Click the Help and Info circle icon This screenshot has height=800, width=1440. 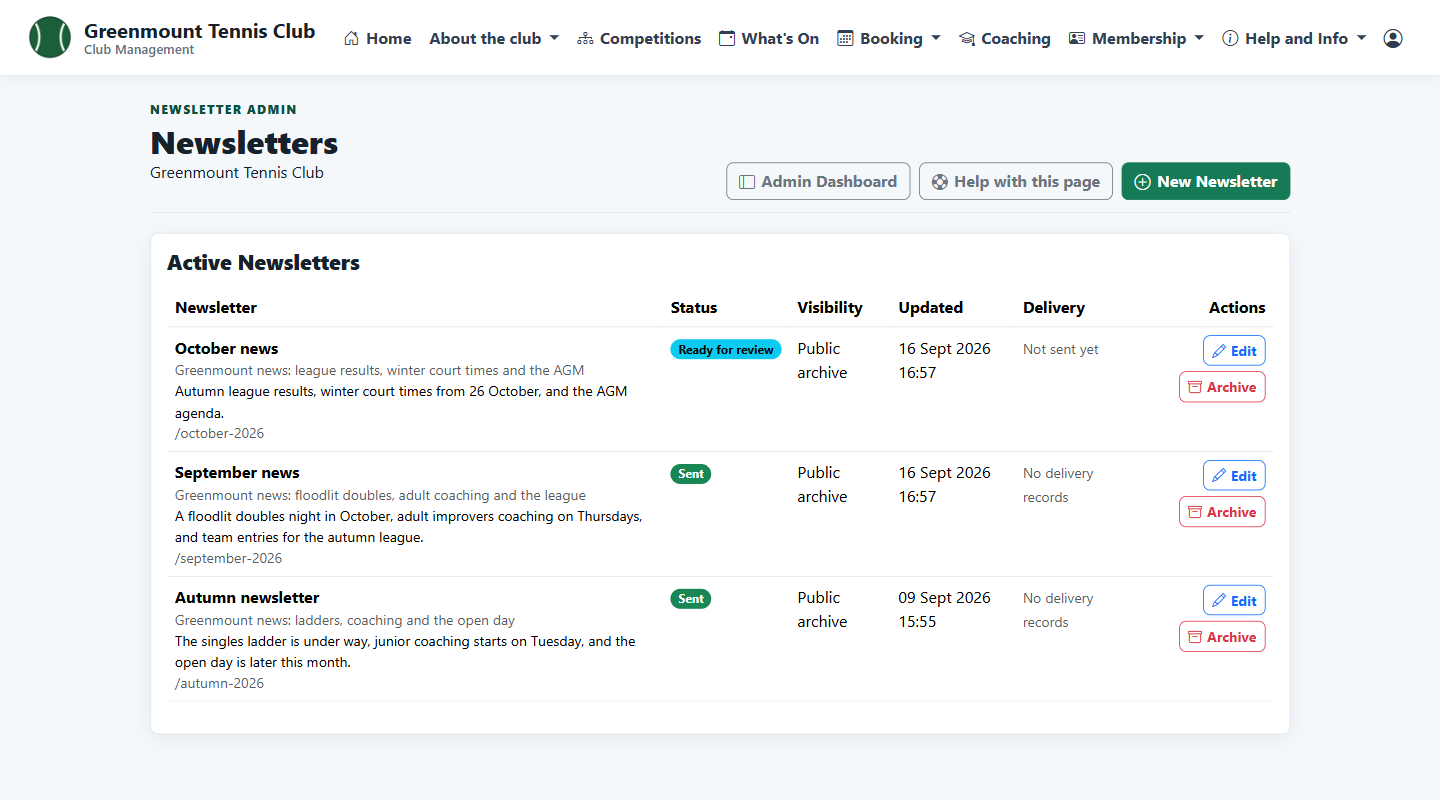click(1230, 39)
